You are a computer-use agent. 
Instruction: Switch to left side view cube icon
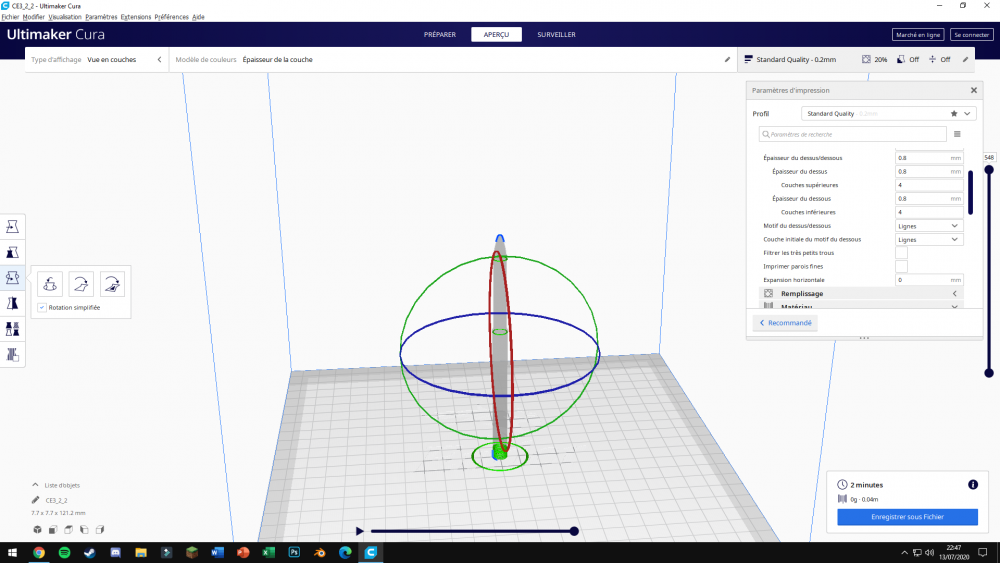pos(84,529)
